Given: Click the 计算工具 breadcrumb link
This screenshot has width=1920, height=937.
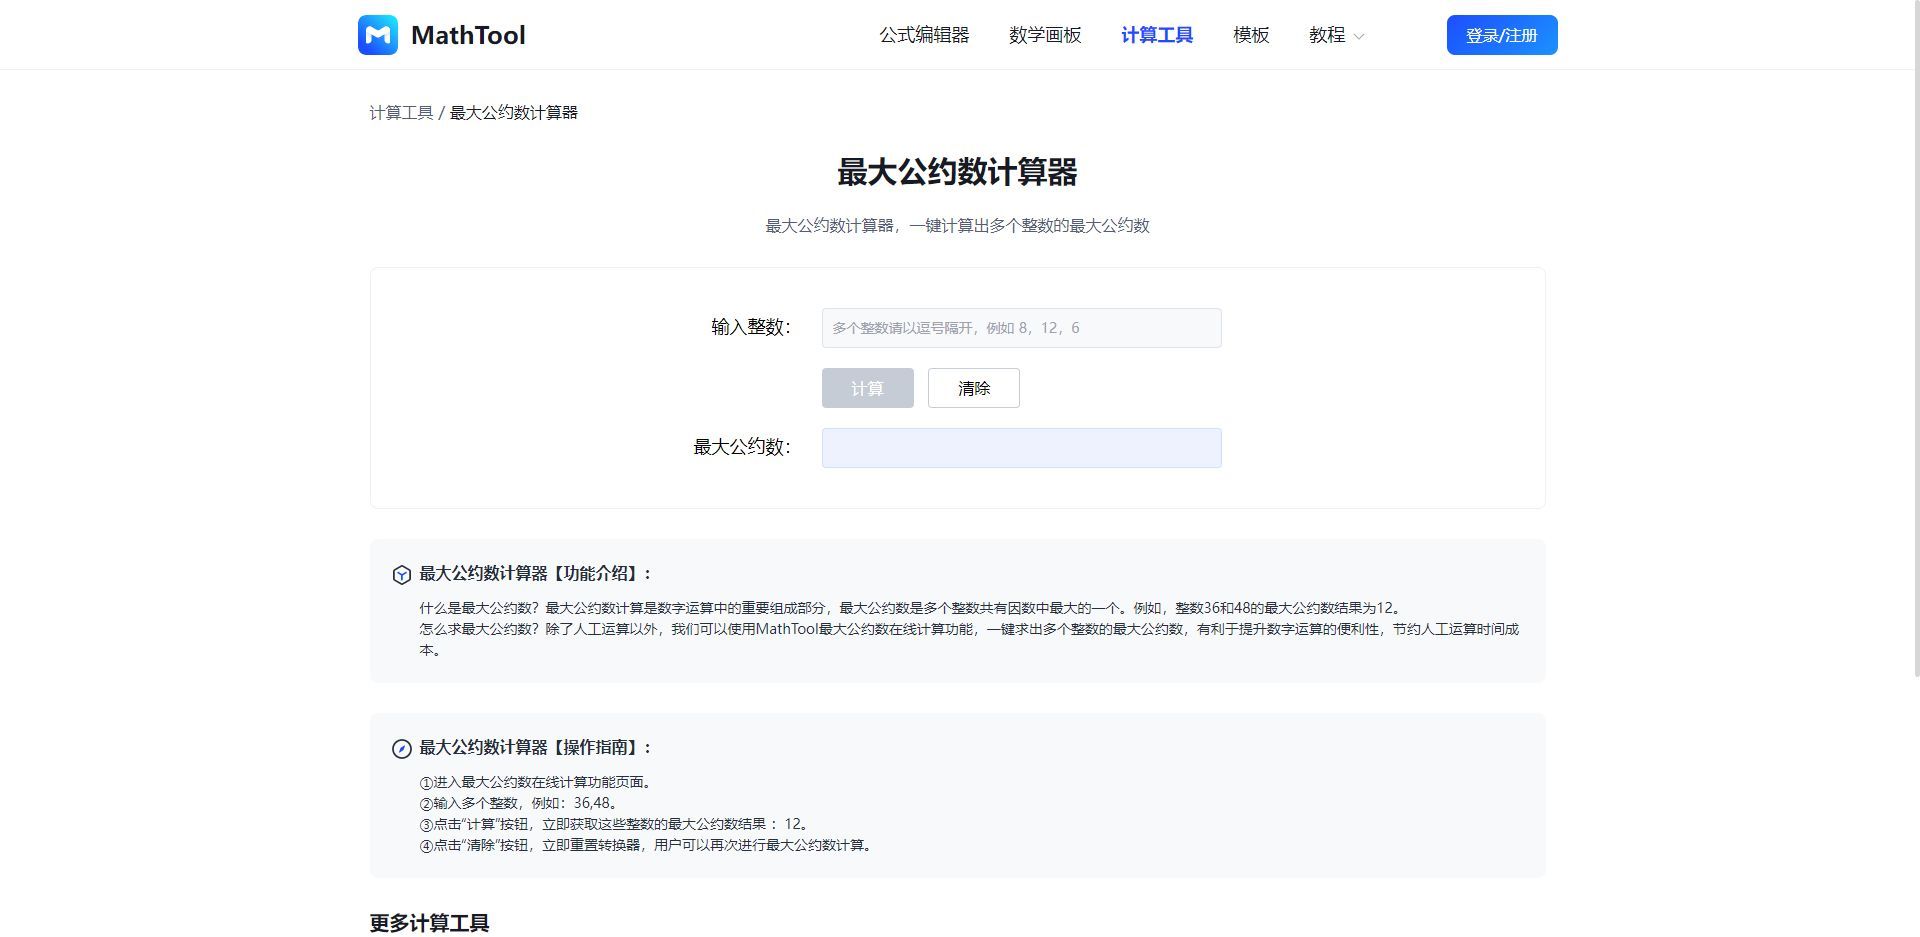Looking at the screenshot, I should (x=400, y=113).
